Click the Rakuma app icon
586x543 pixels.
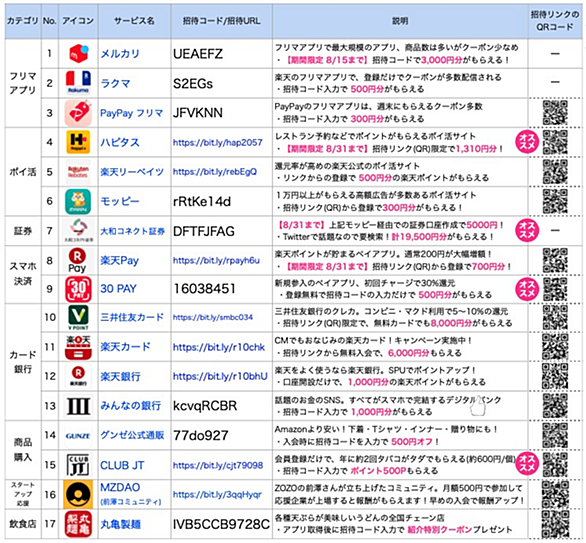point(78,83)
